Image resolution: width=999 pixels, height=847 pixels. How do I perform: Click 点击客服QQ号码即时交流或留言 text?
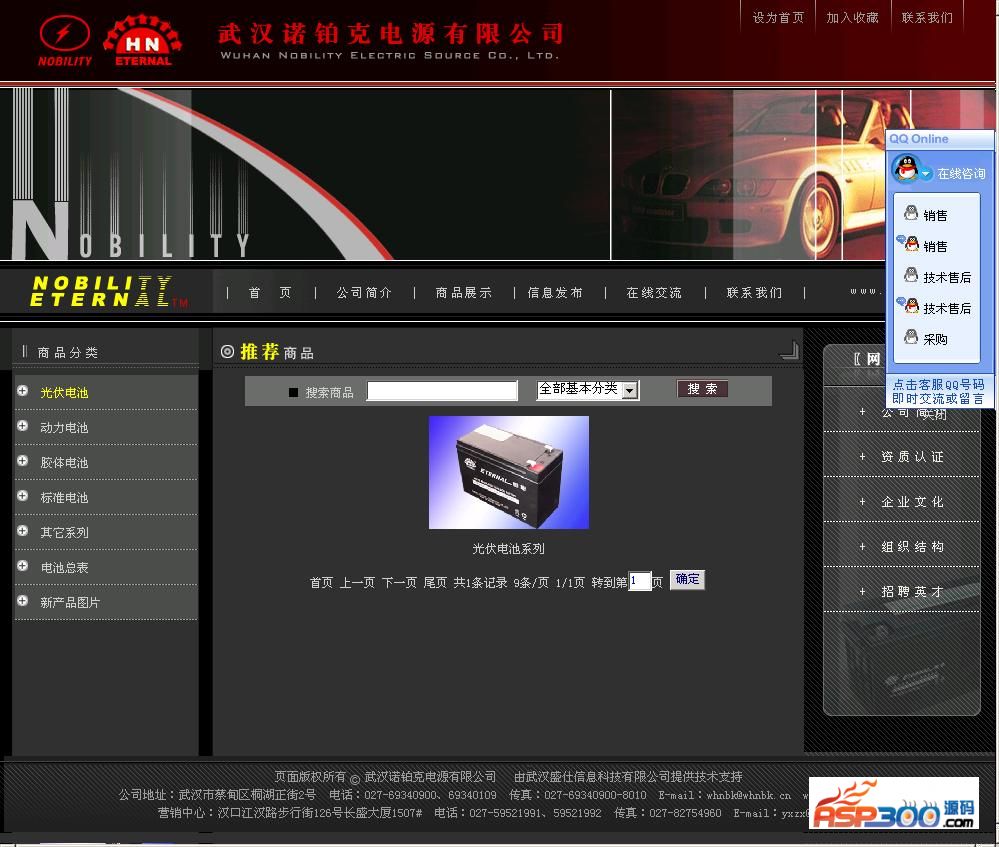938,392
